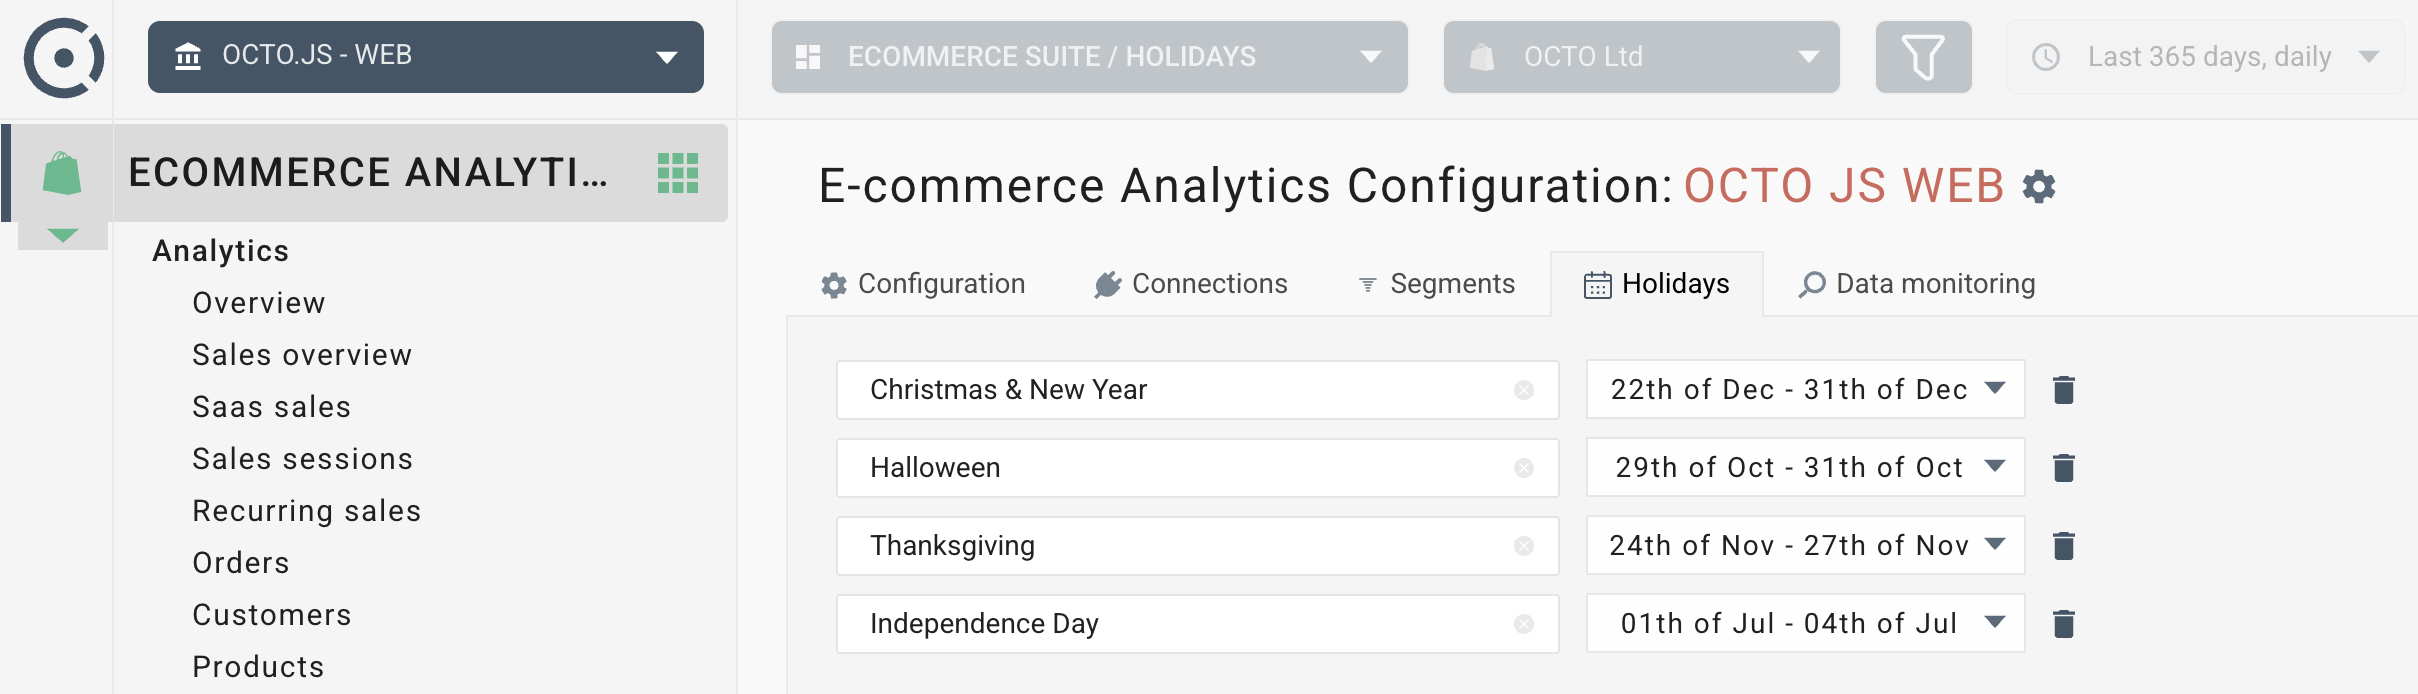
Task: Clear the Independence Day name field
Action: [x=1523, y=624]
